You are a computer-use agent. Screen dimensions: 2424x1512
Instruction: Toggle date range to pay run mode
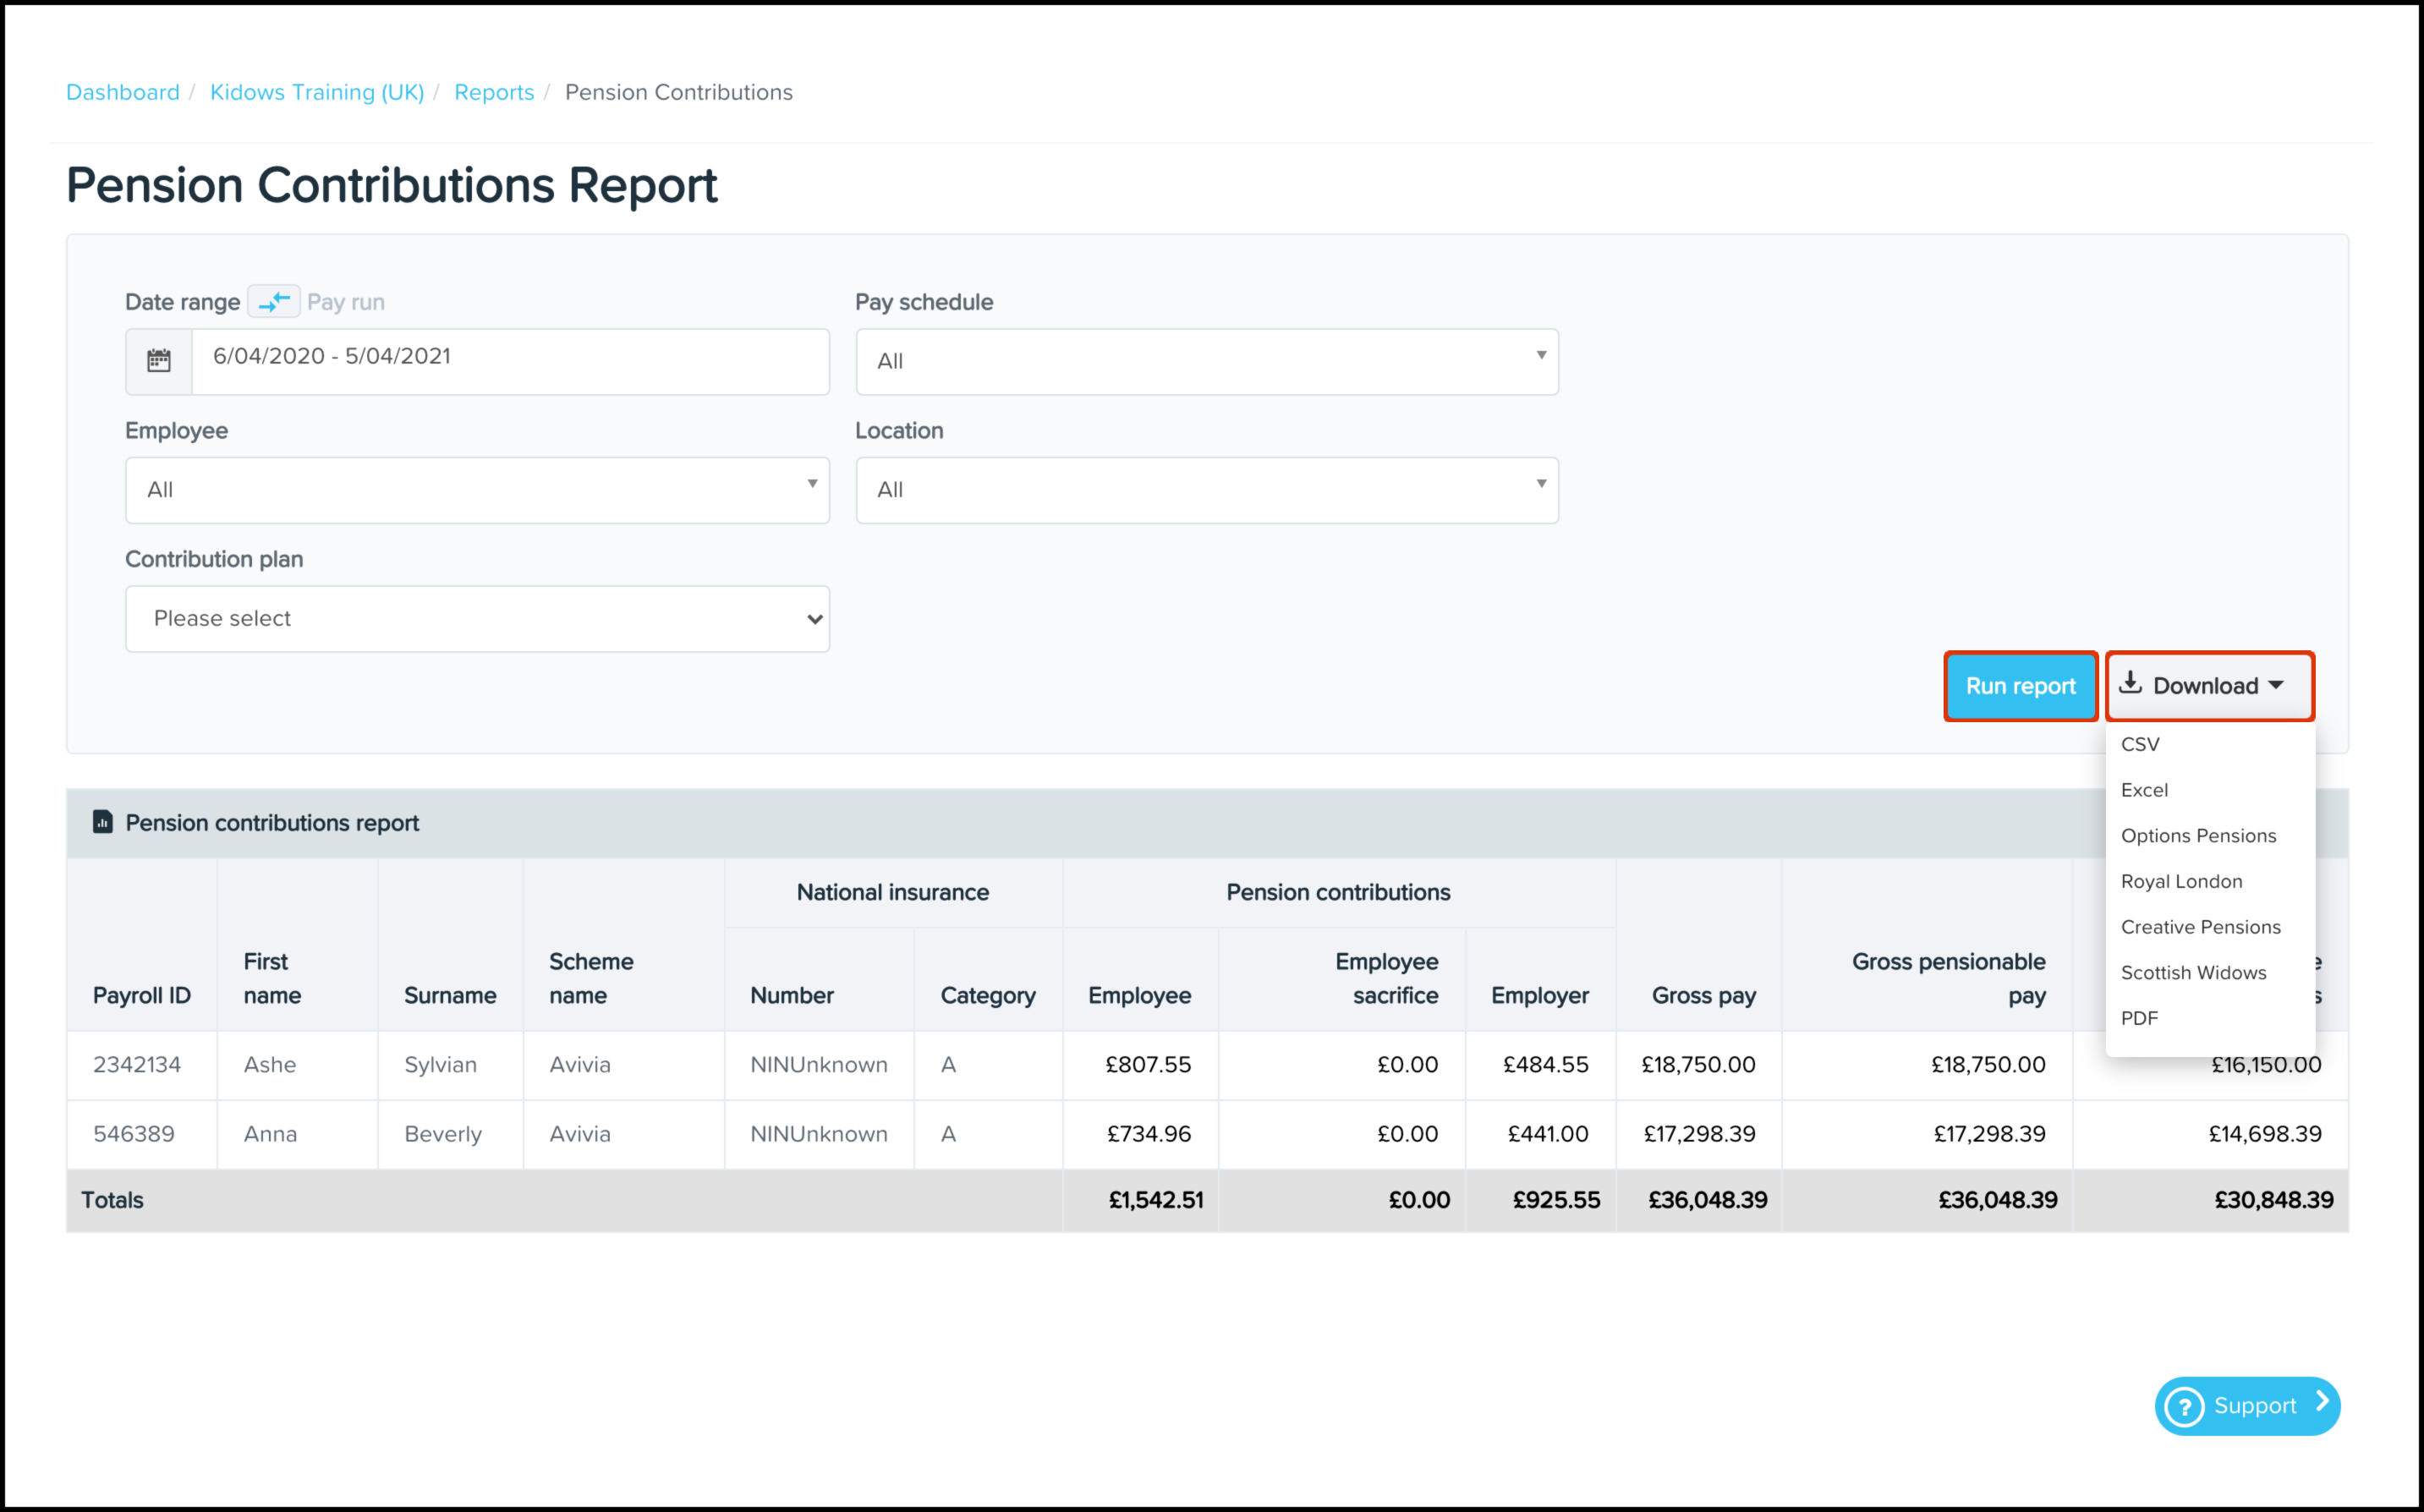click(273, 301)
